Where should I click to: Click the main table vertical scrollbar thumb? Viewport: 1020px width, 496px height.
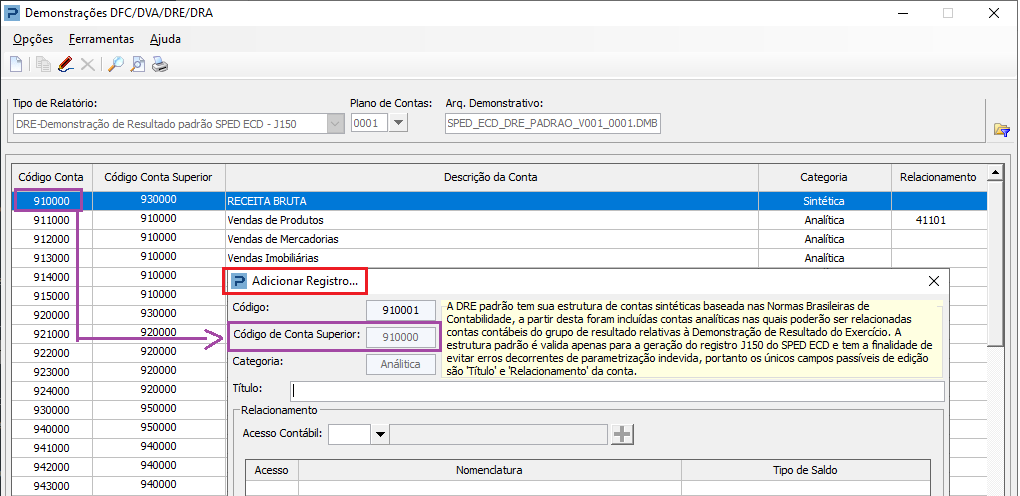995,264
